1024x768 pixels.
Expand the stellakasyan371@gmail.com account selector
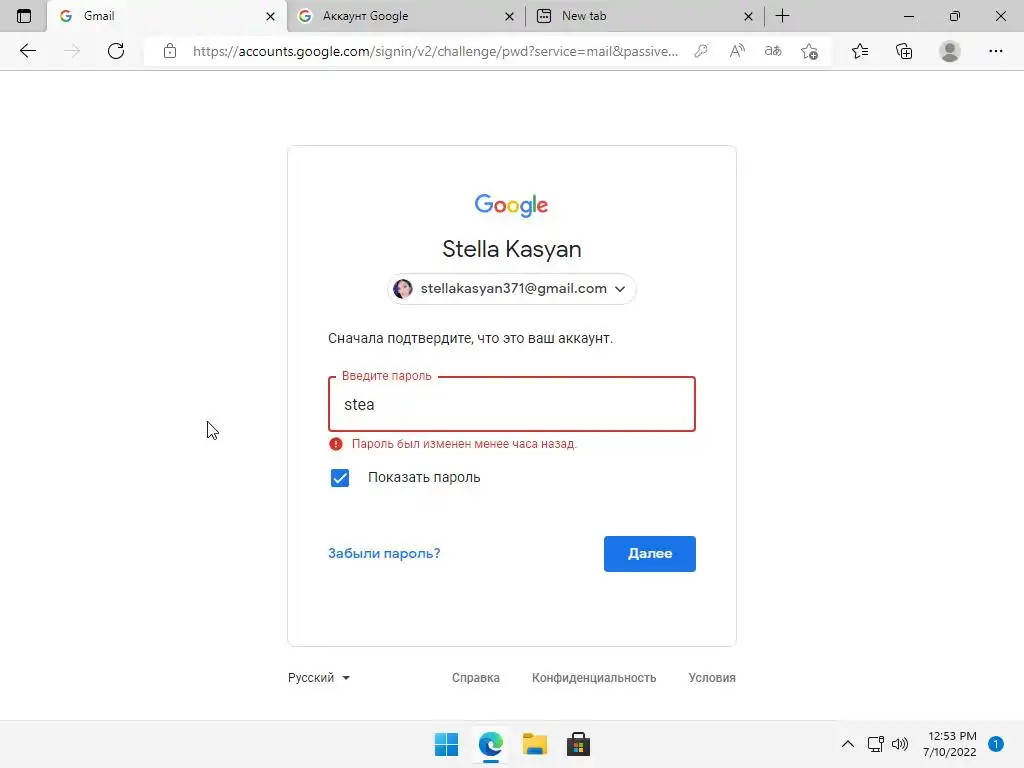[x=511, y=289]
